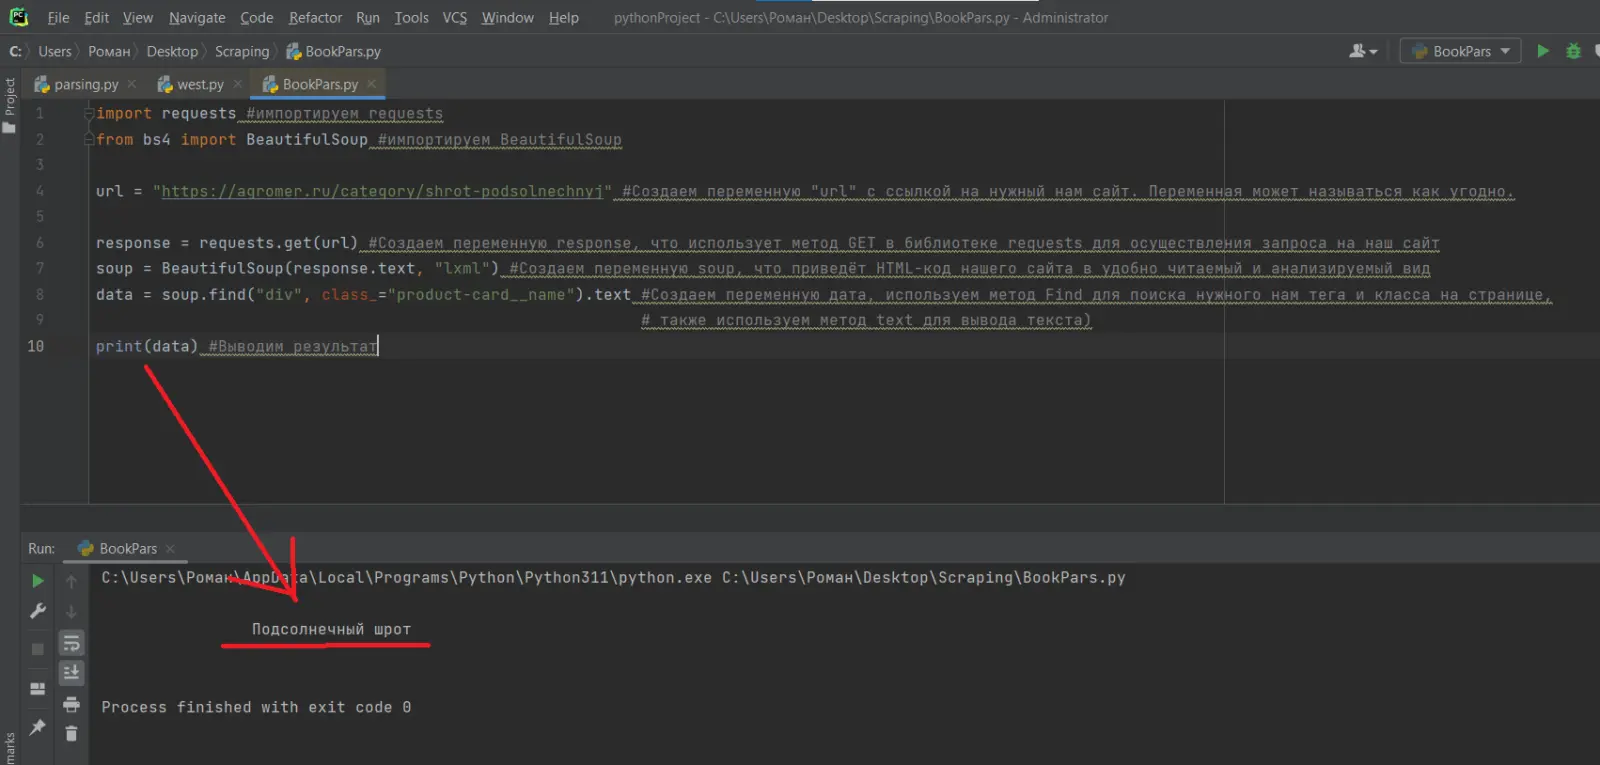This screenshot has width=1600, height=765.
Task: Open run configuration settings wrench icon
Action: pos(38,611)
